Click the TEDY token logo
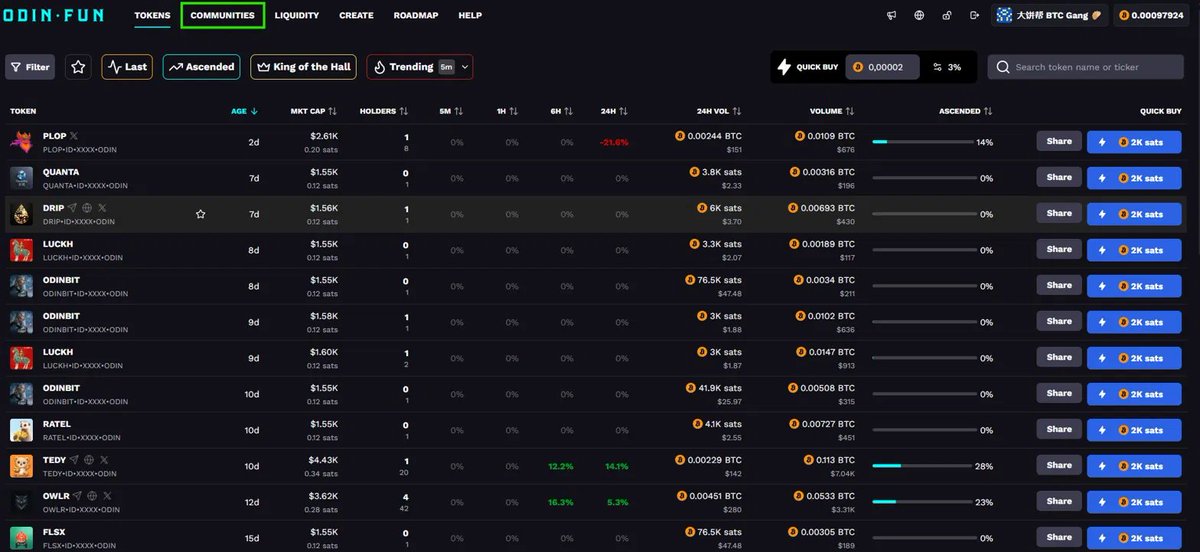Viewport: 1200px width, 552px height. pyautogui.click(x=21, y=466)
